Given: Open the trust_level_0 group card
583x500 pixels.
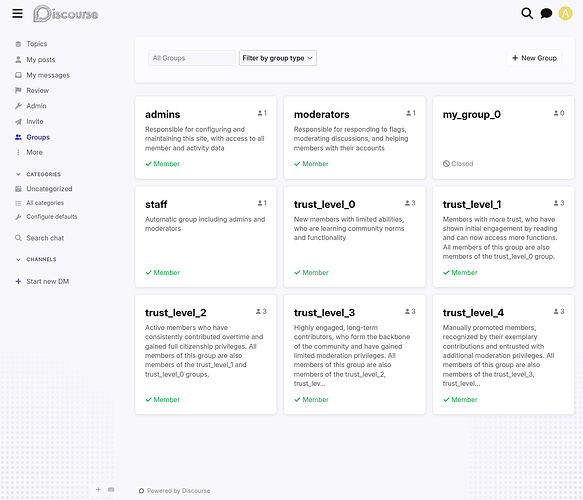Looking at the screenshot, I should pos(355,237).
